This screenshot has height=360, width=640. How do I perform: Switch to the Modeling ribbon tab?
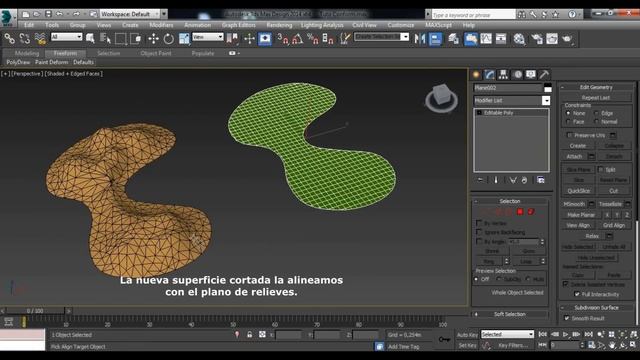[x=27, y=53]
